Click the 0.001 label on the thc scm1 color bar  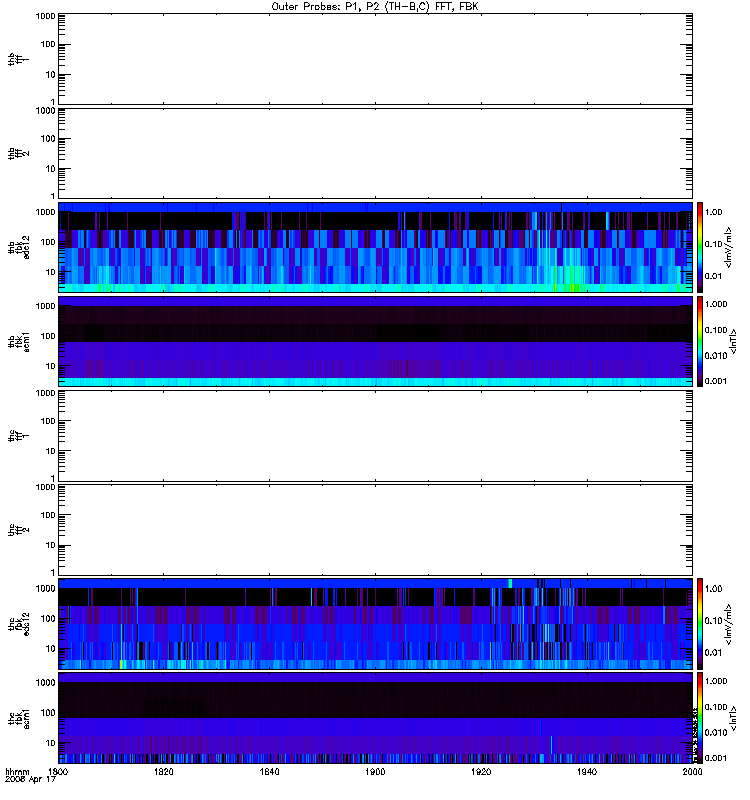[x=716, y=758]
